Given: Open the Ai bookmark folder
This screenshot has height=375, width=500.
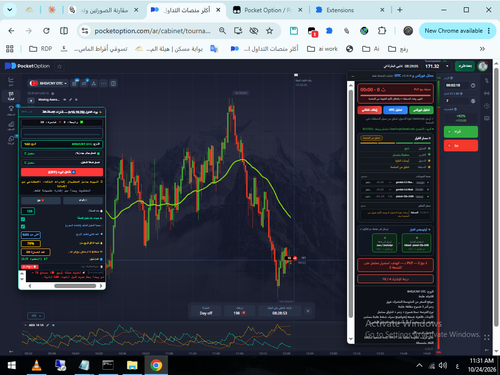Looking at the screenshot, I should pyautogui.click(x=371, y=49).
